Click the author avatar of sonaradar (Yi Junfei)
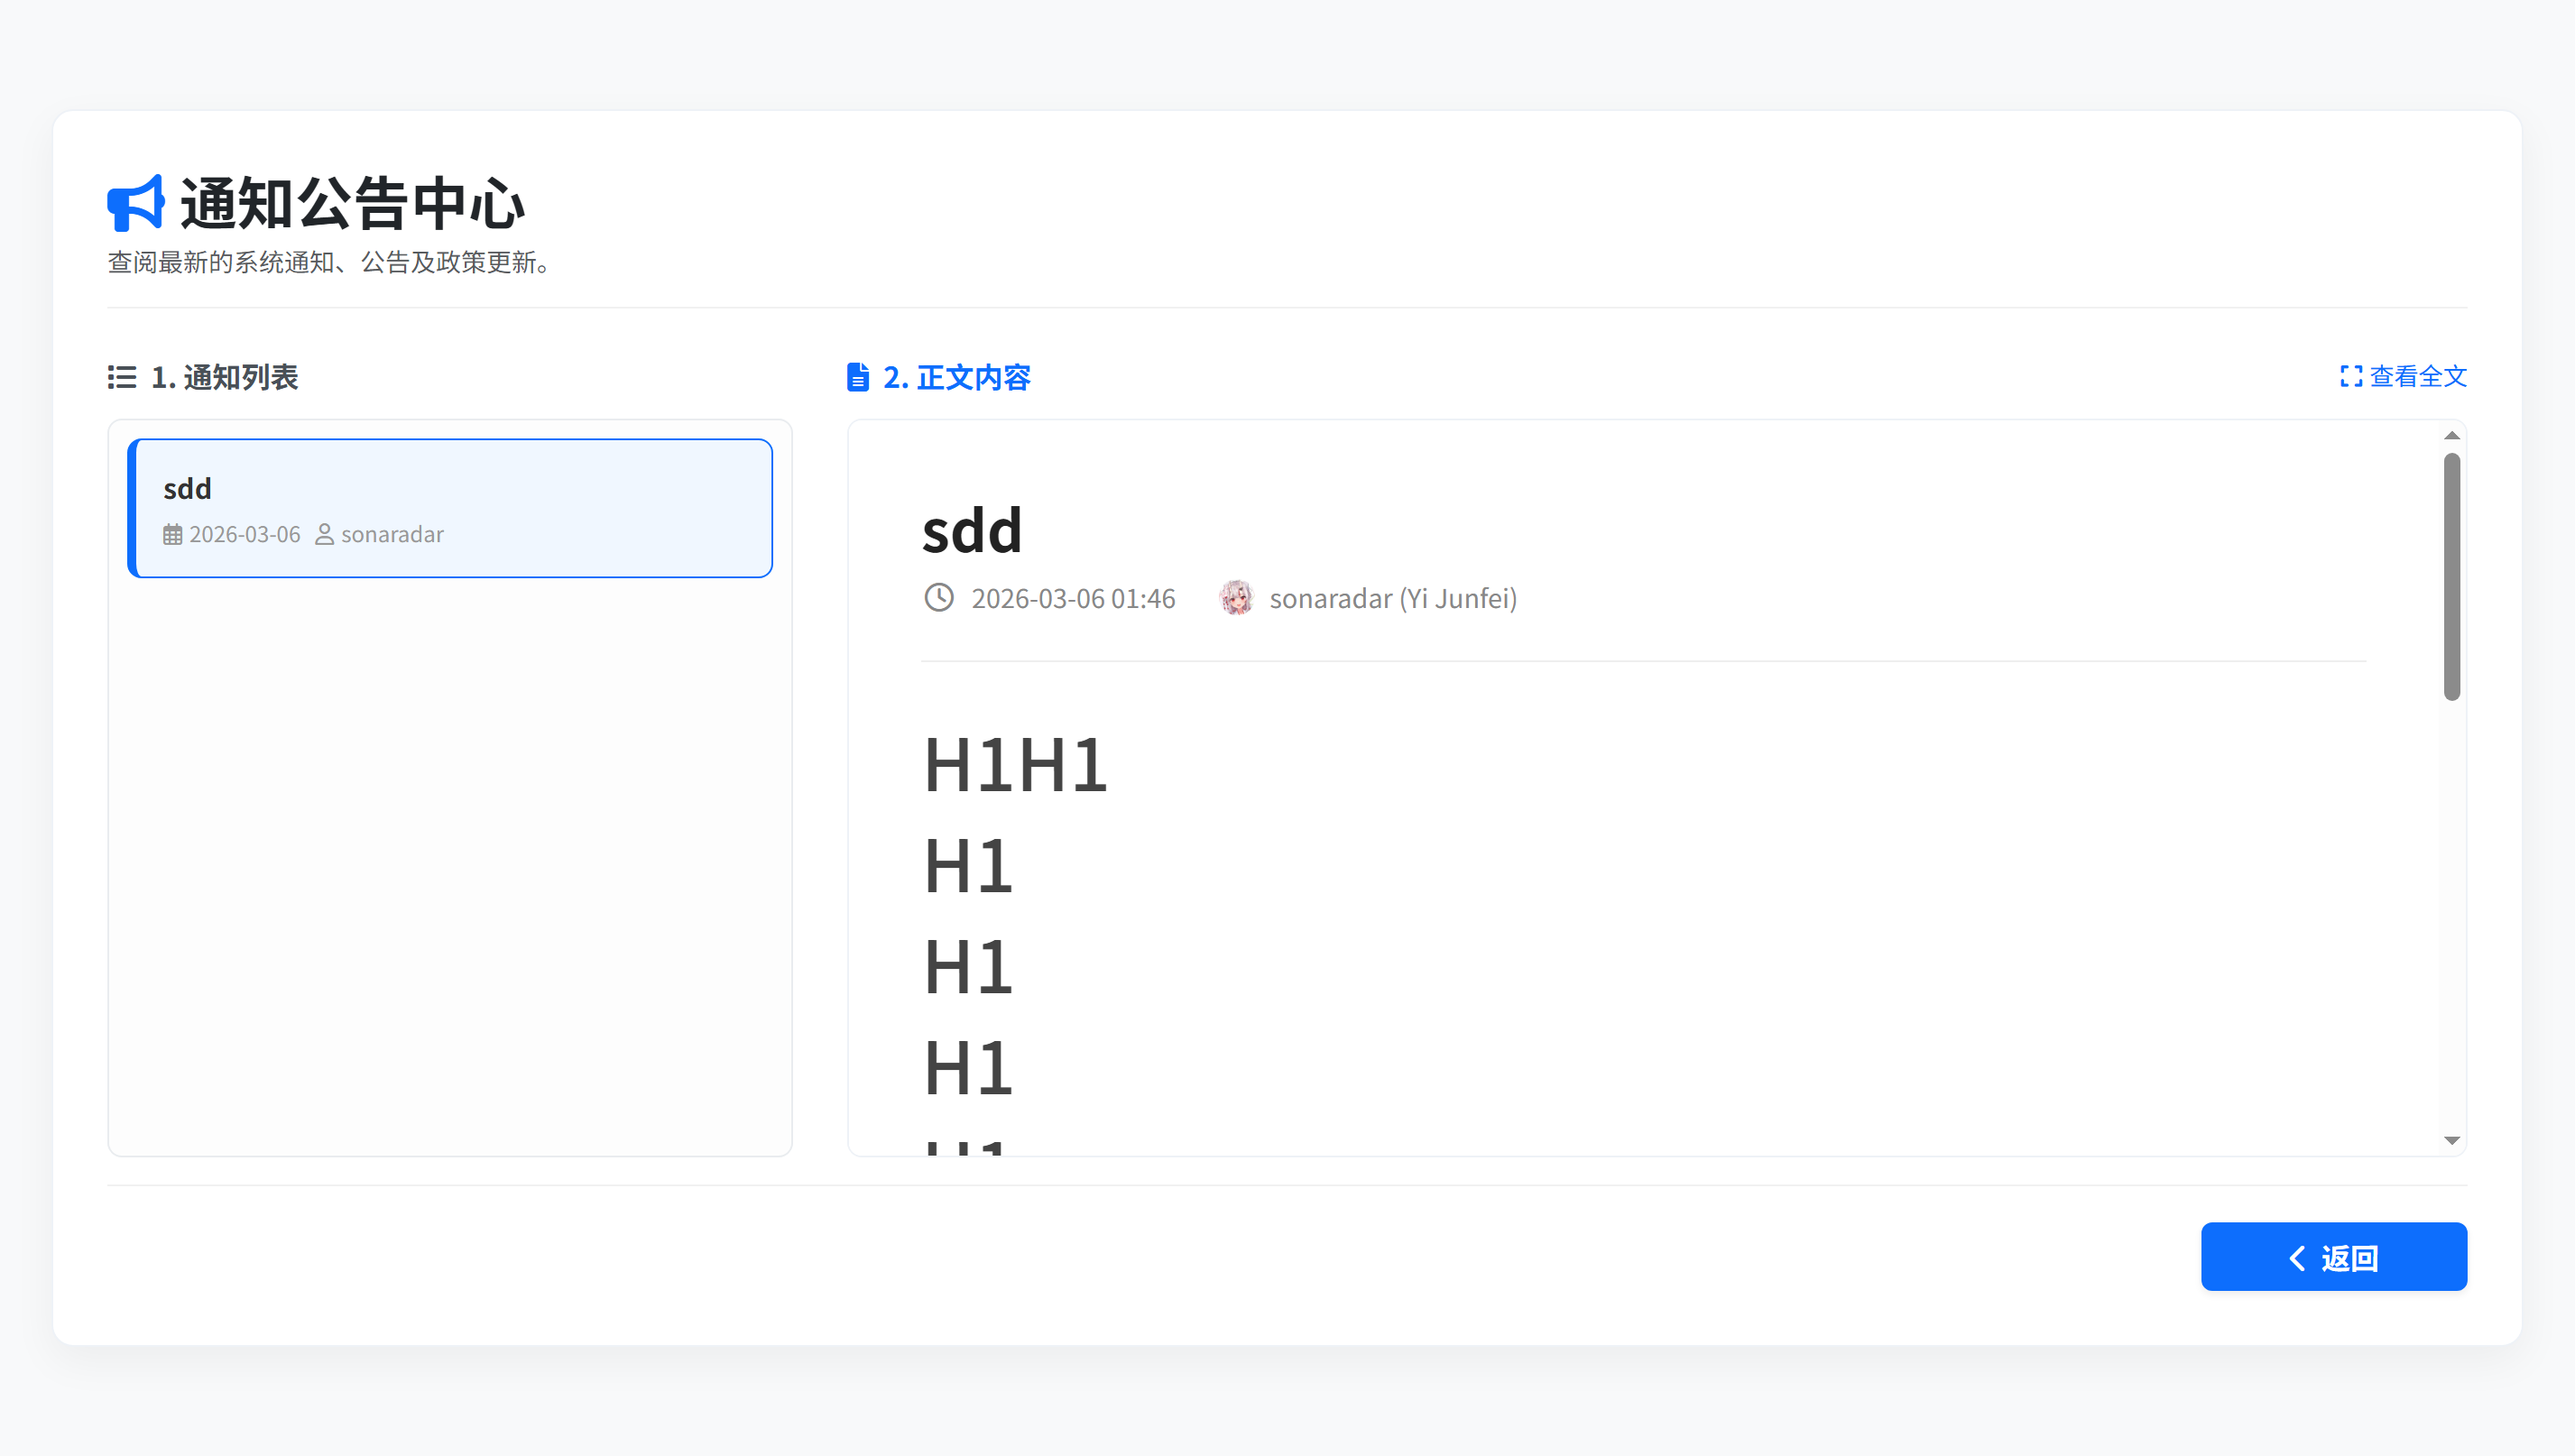2575x1456 pixels. coord(1236,598)
